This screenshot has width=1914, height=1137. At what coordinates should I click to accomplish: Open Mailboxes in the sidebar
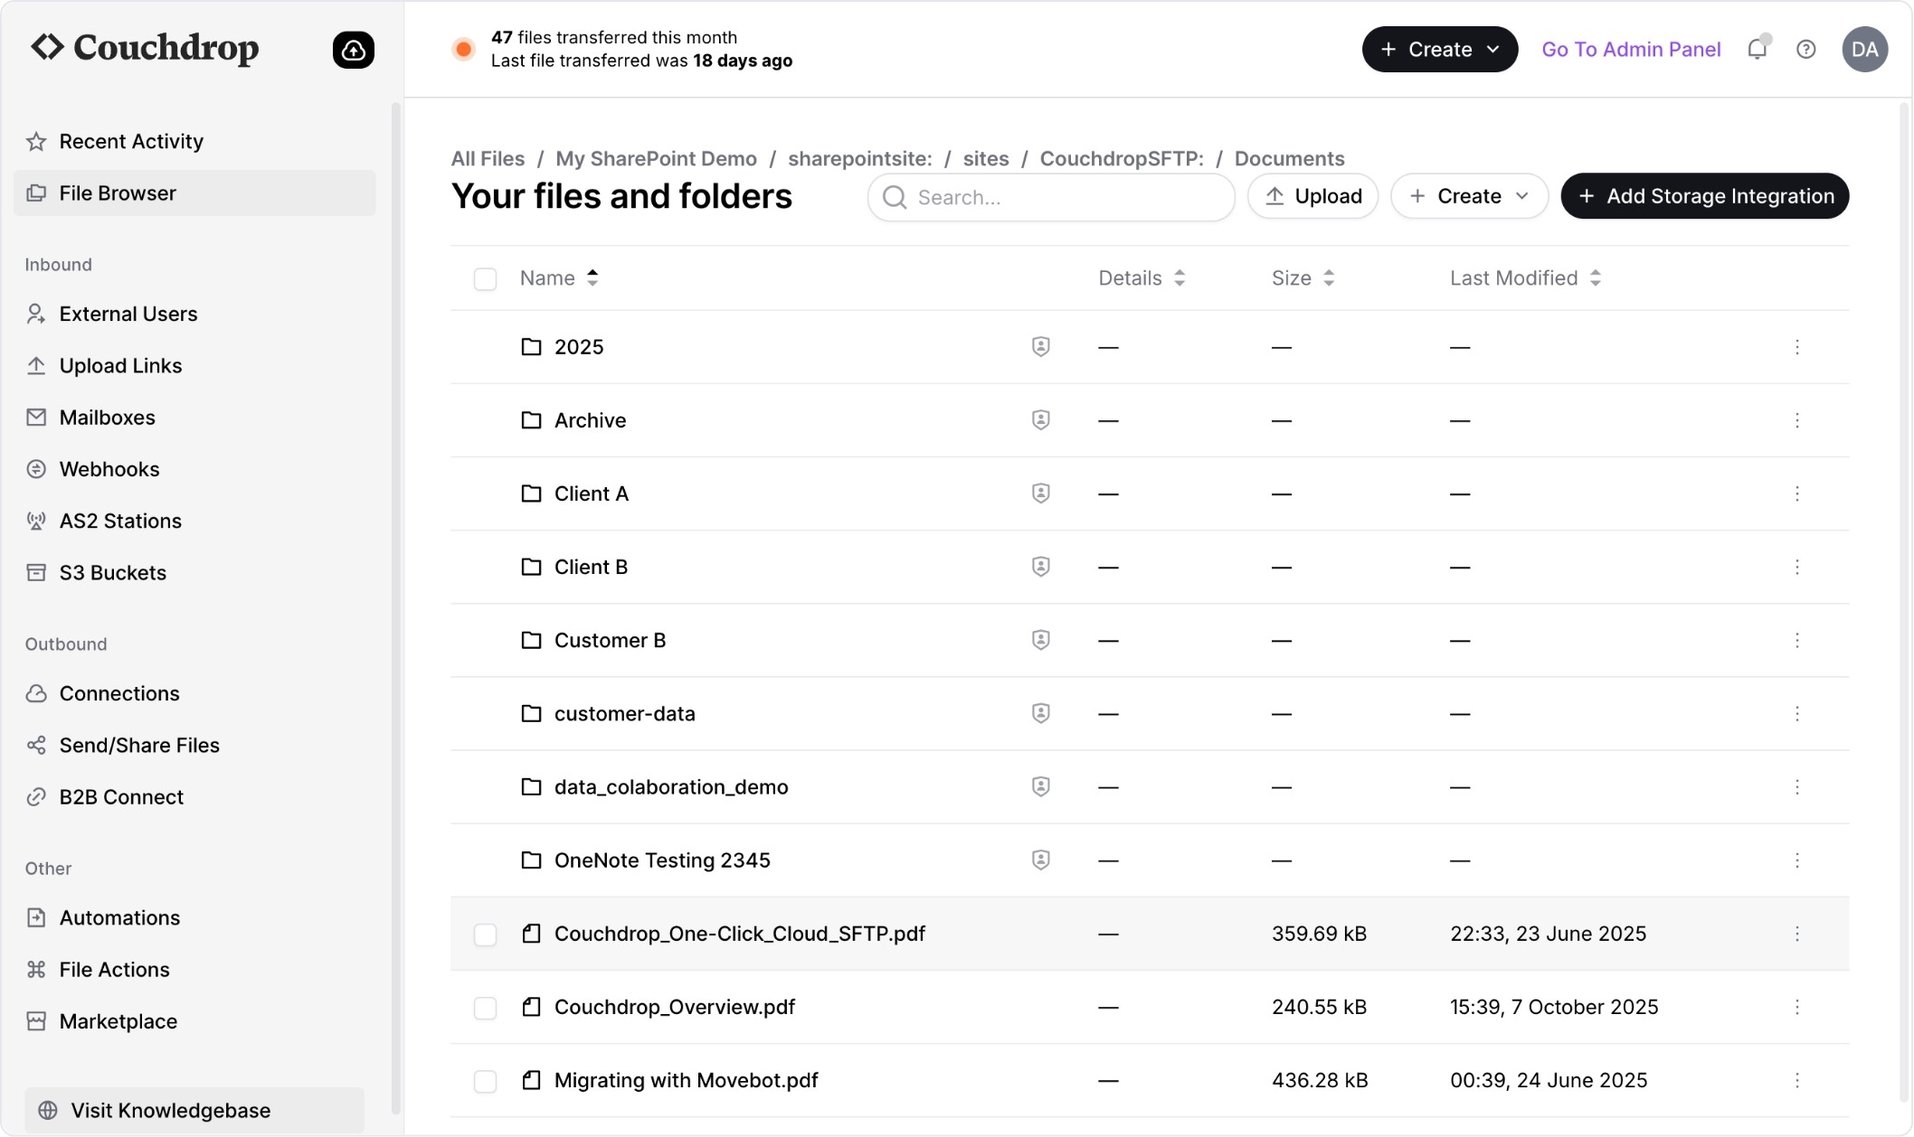(x=195, y=417)
